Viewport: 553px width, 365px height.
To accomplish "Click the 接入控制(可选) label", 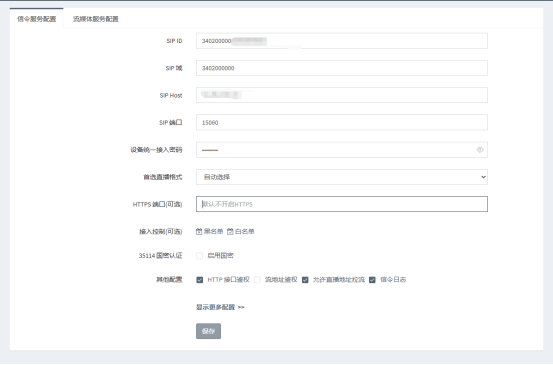I will click(x=161, y=231).
